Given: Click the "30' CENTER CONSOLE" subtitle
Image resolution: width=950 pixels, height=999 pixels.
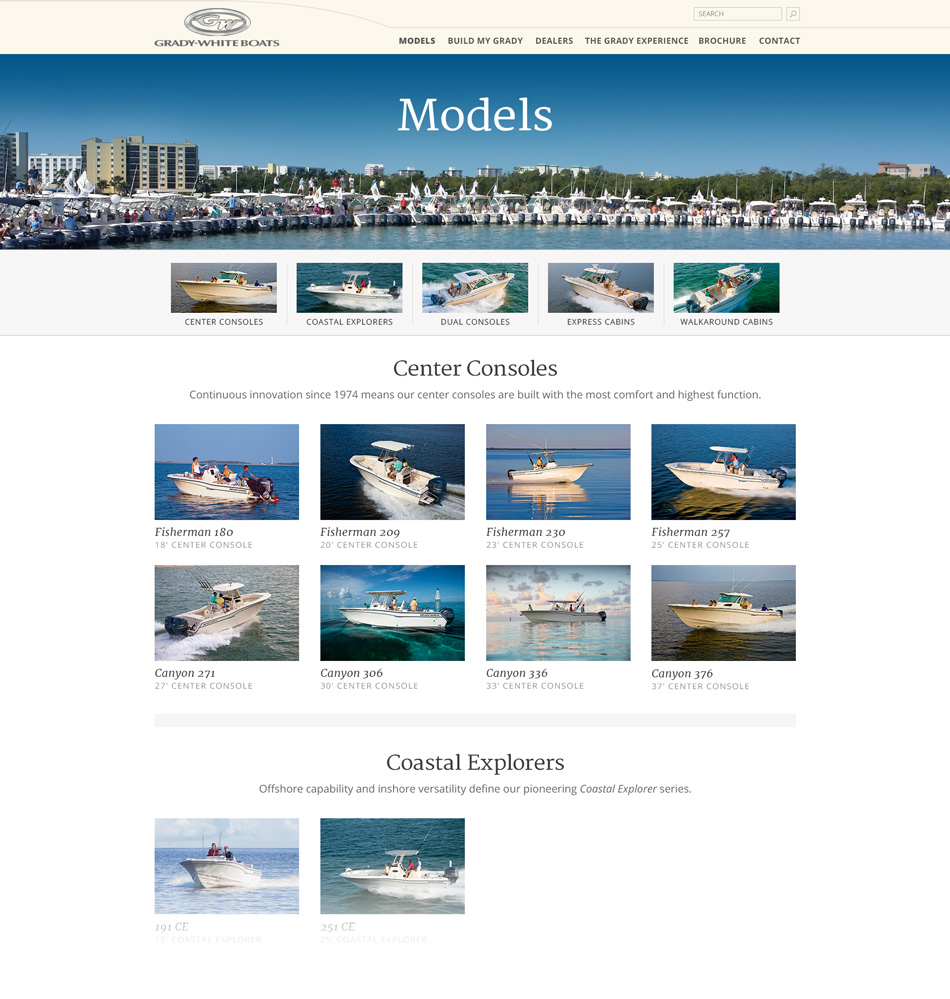Looking at the screenshot, I should tap(370, 686).
